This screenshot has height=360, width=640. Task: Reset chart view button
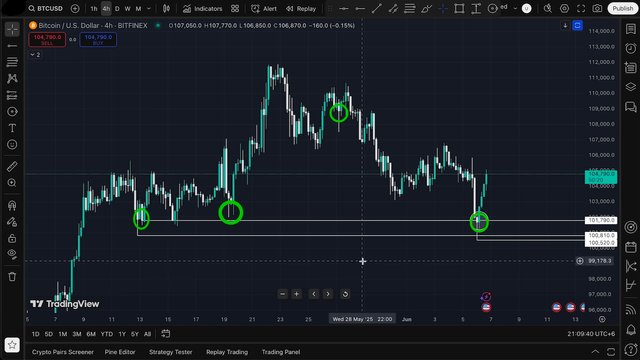click(x=345, y=294)
